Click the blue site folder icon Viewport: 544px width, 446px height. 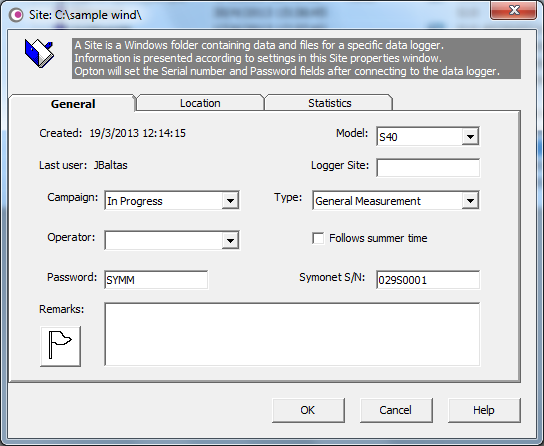(39, 53)
